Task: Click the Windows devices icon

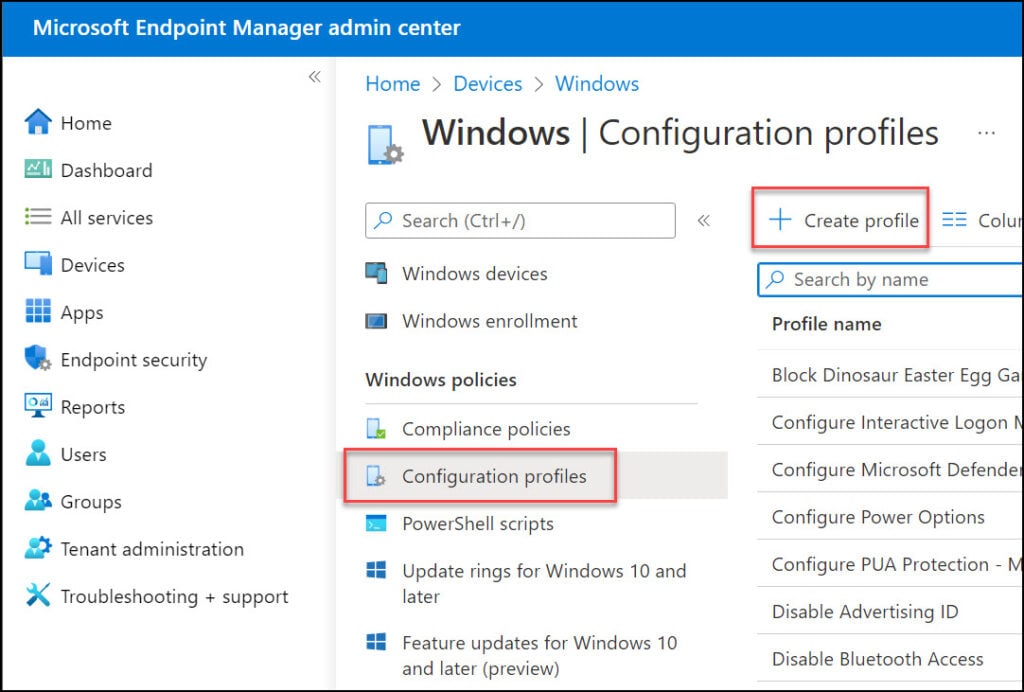Action: coord(376,273)
